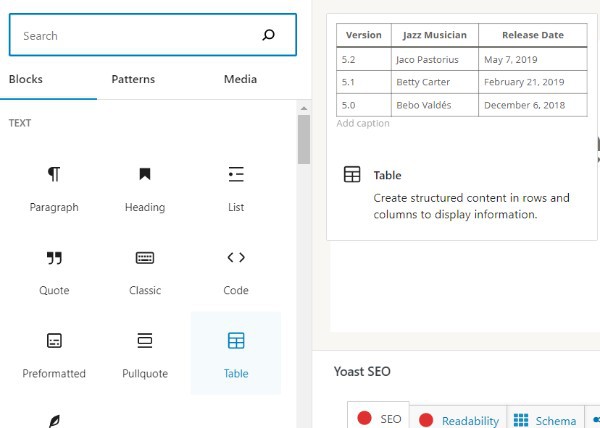The width and height of the screenshot is (600, 428).
Task: Click the 5.1 version cell
Action: pyautogui.click(x=364, y=82)
